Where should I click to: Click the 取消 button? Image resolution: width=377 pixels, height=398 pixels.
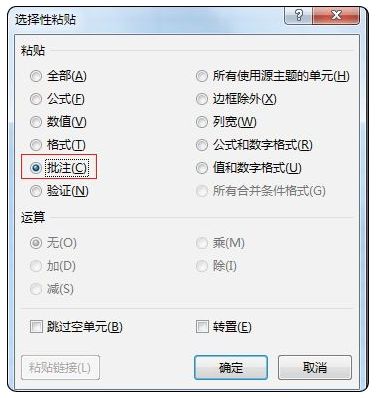tap(315, 367)
